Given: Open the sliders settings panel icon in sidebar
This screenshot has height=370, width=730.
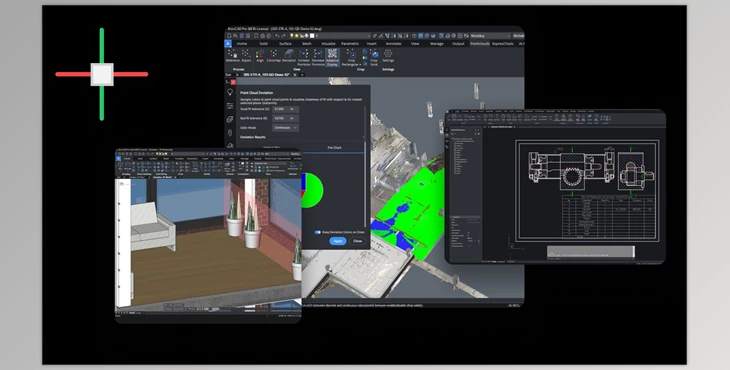Looking at the screenshot, I should [x=230, y=106].
